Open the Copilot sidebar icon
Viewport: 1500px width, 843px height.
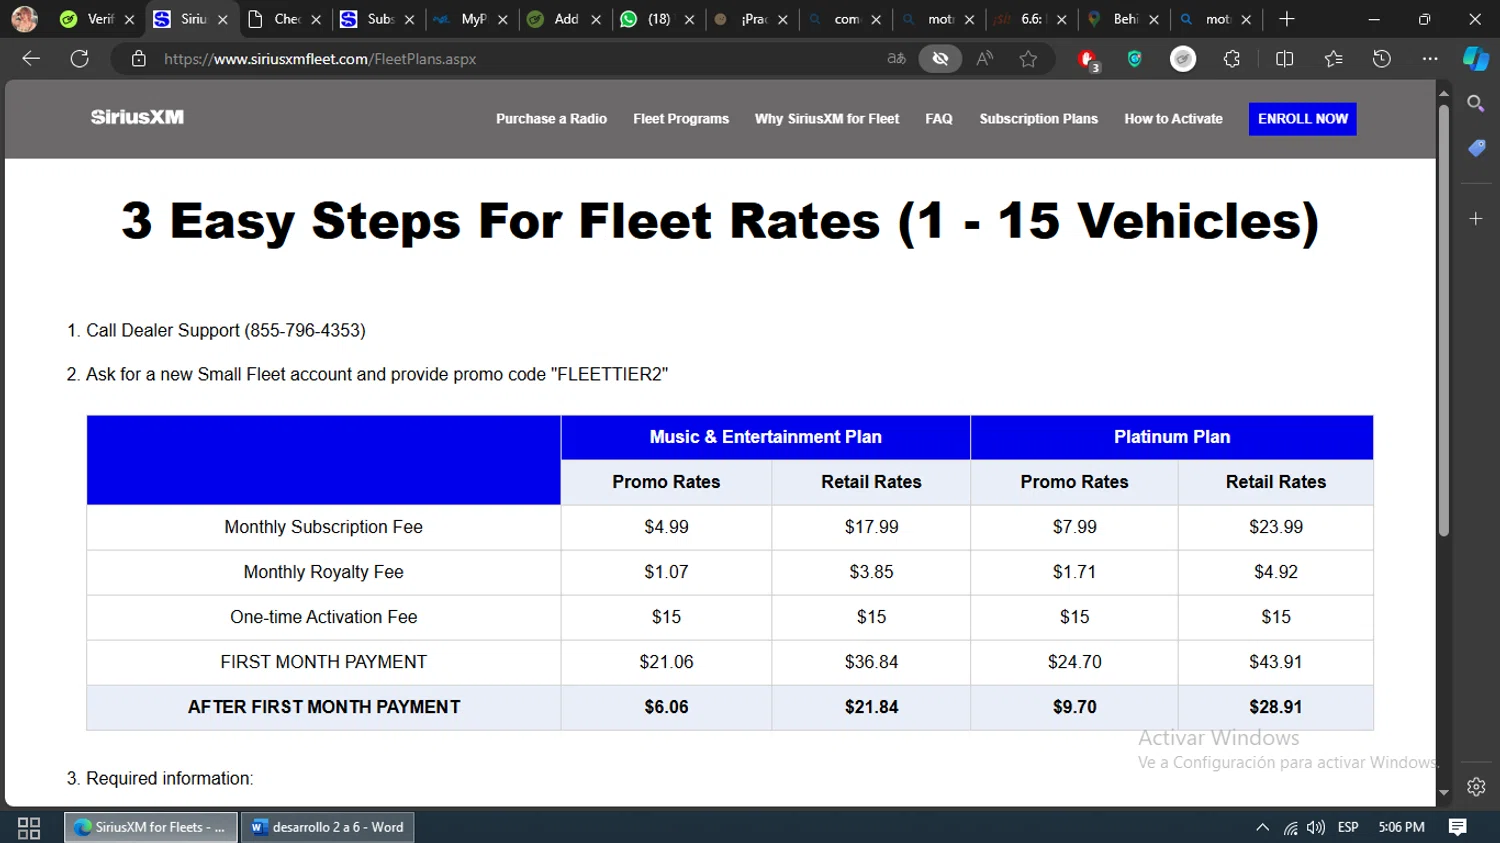pos(1476,59)
